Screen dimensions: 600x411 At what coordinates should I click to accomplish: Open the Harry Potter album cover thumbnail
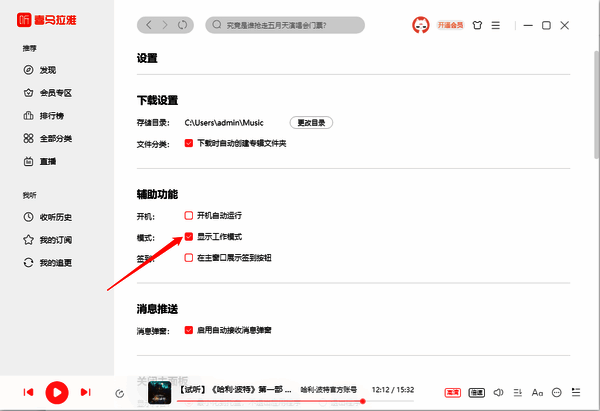pyautogui.click(x=159, y=393)
